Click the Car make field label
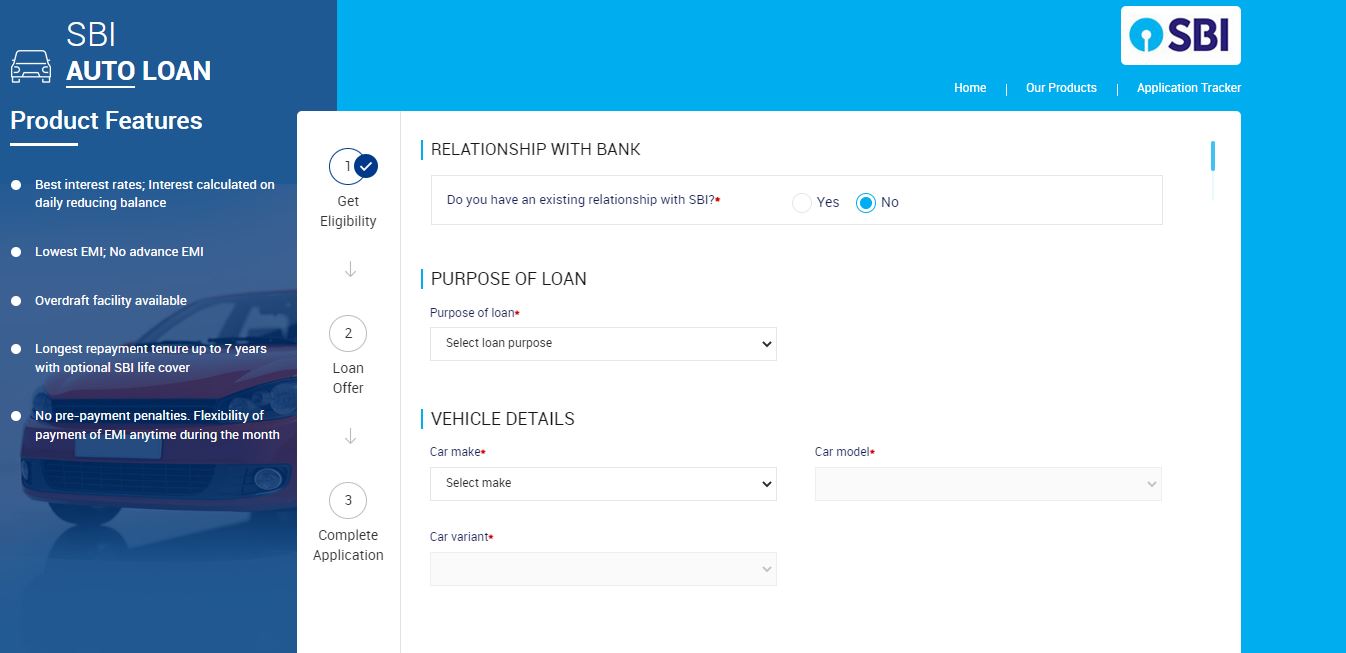This screenshot has height=653, width=1346. [x=457, y=452]
